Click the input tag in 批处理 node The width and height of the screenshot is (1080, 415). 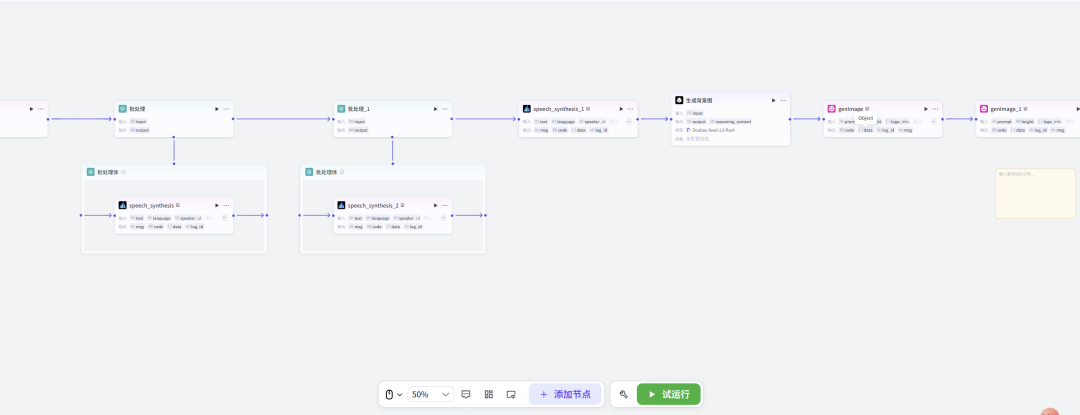pos(138,121)
